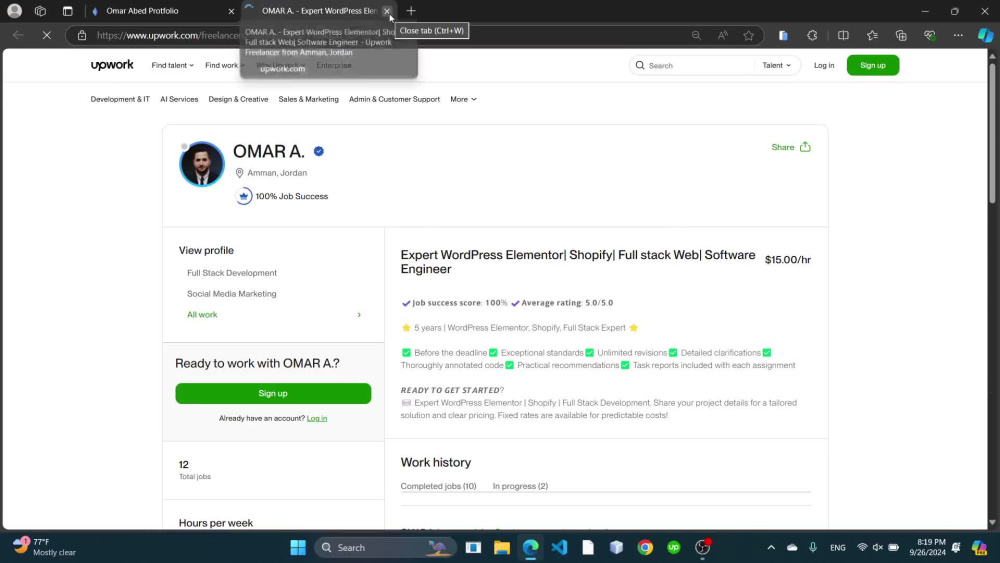Click the zoom magnifier icon in address bar
This screenshot has height=563, width=1000.
pos(696,36)
